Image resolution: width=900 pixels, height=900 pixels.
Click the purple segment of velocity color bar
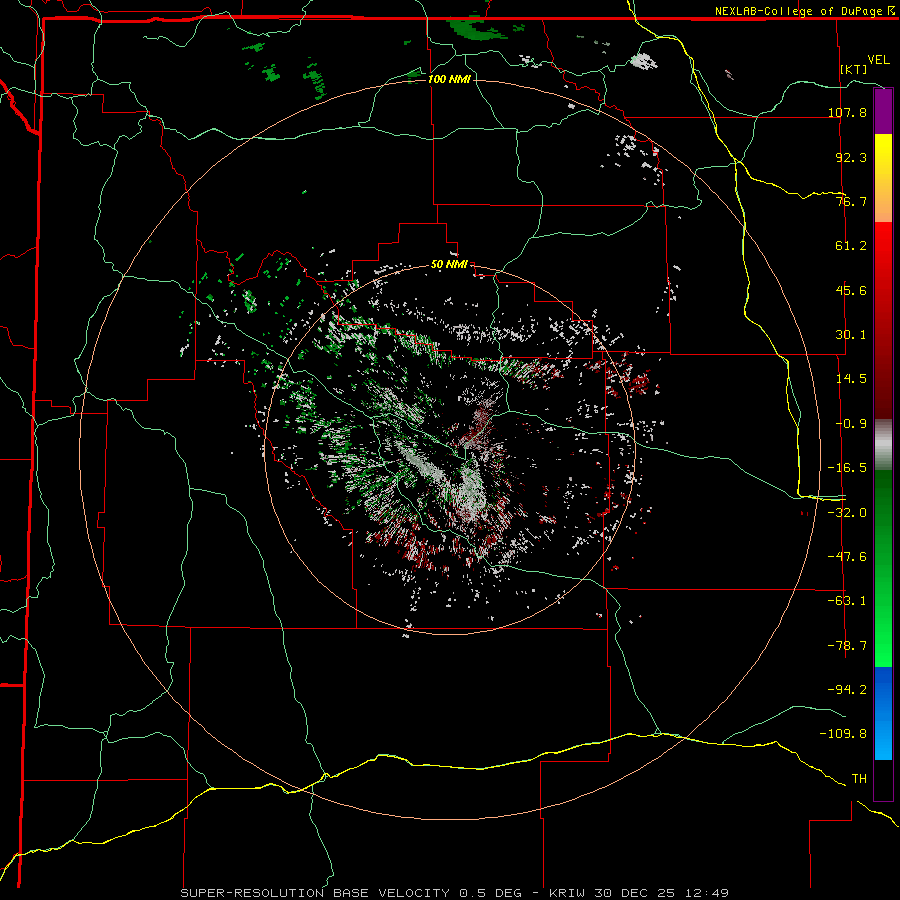(x=883, y=112)
